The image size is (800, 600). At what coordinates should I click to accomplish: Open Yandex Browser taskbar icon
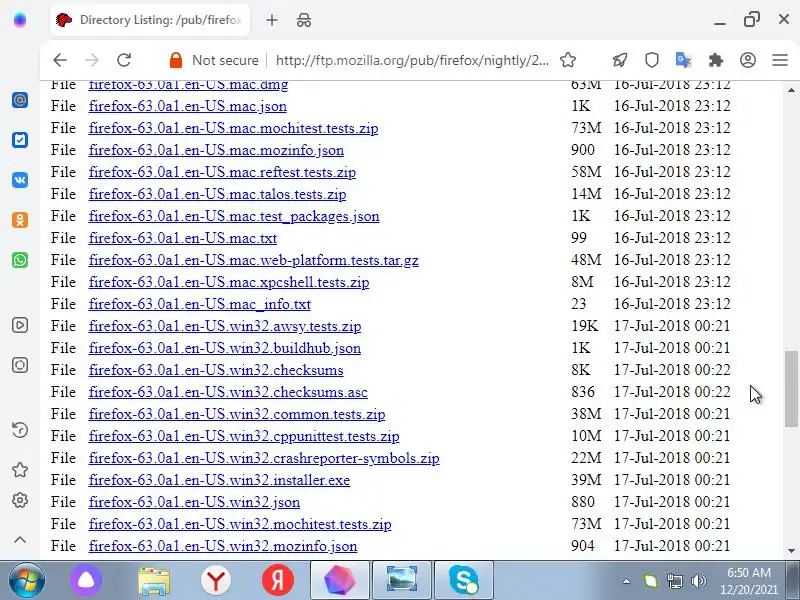[x=216, y=581]
